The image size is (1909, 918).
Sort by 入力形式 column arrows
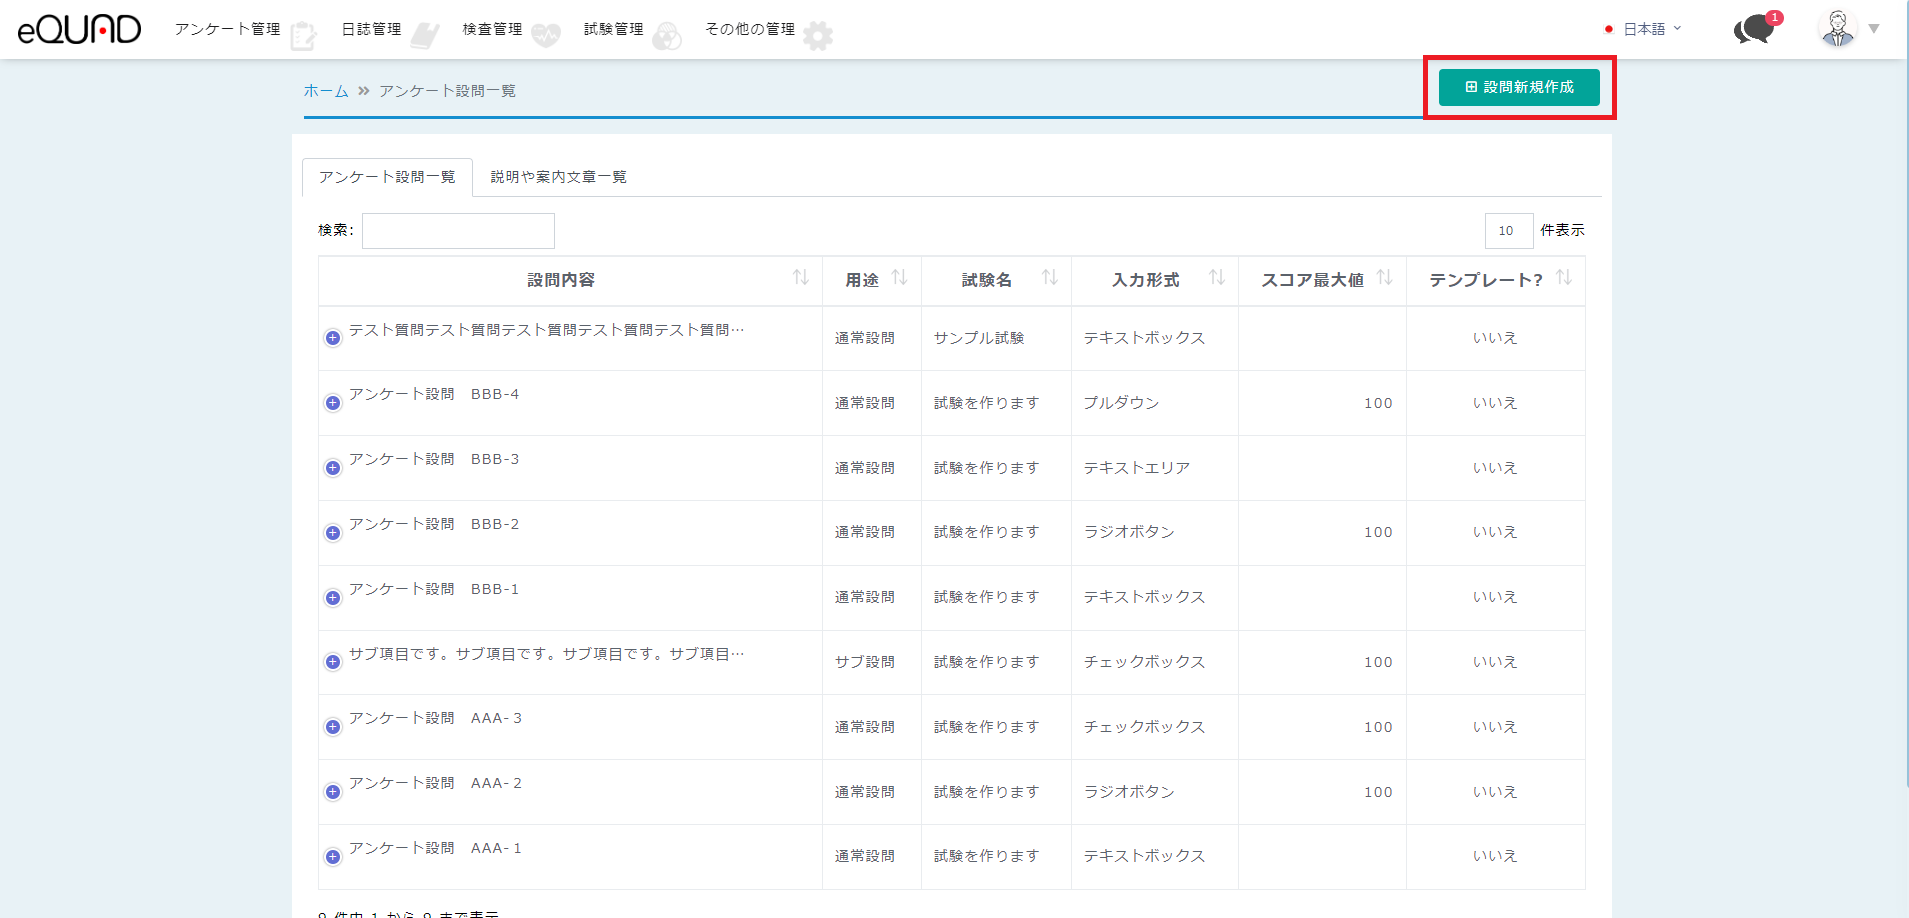[1216, 278]
